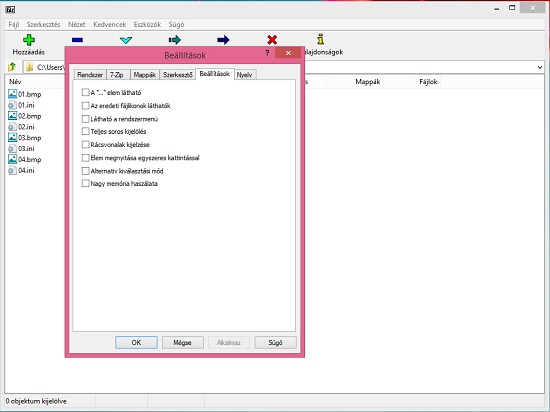Image resolution: width=550 pixels, height=412 pixels.
Task: Open the Szerkesztés menu
Action: point(43,25)
